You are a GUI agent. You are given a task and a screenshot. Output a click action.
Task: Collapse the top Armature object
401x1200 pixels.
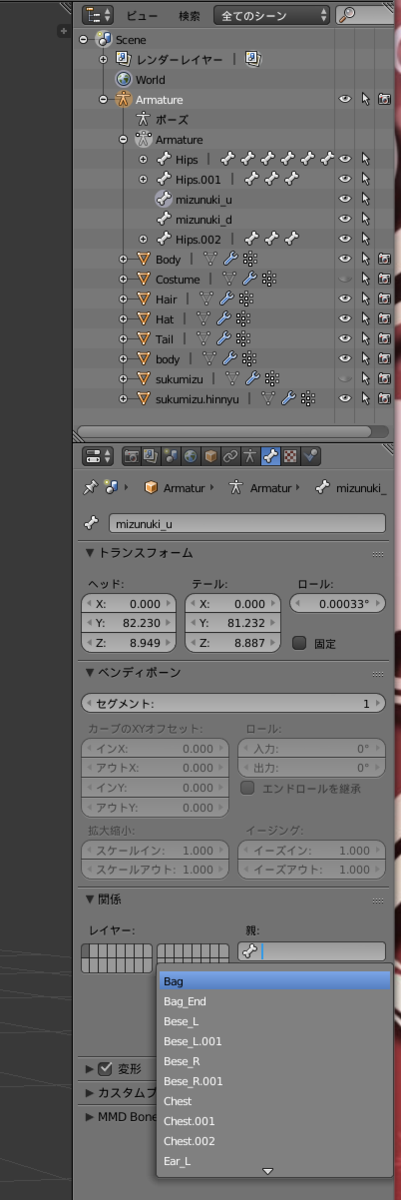coord(103,100)
